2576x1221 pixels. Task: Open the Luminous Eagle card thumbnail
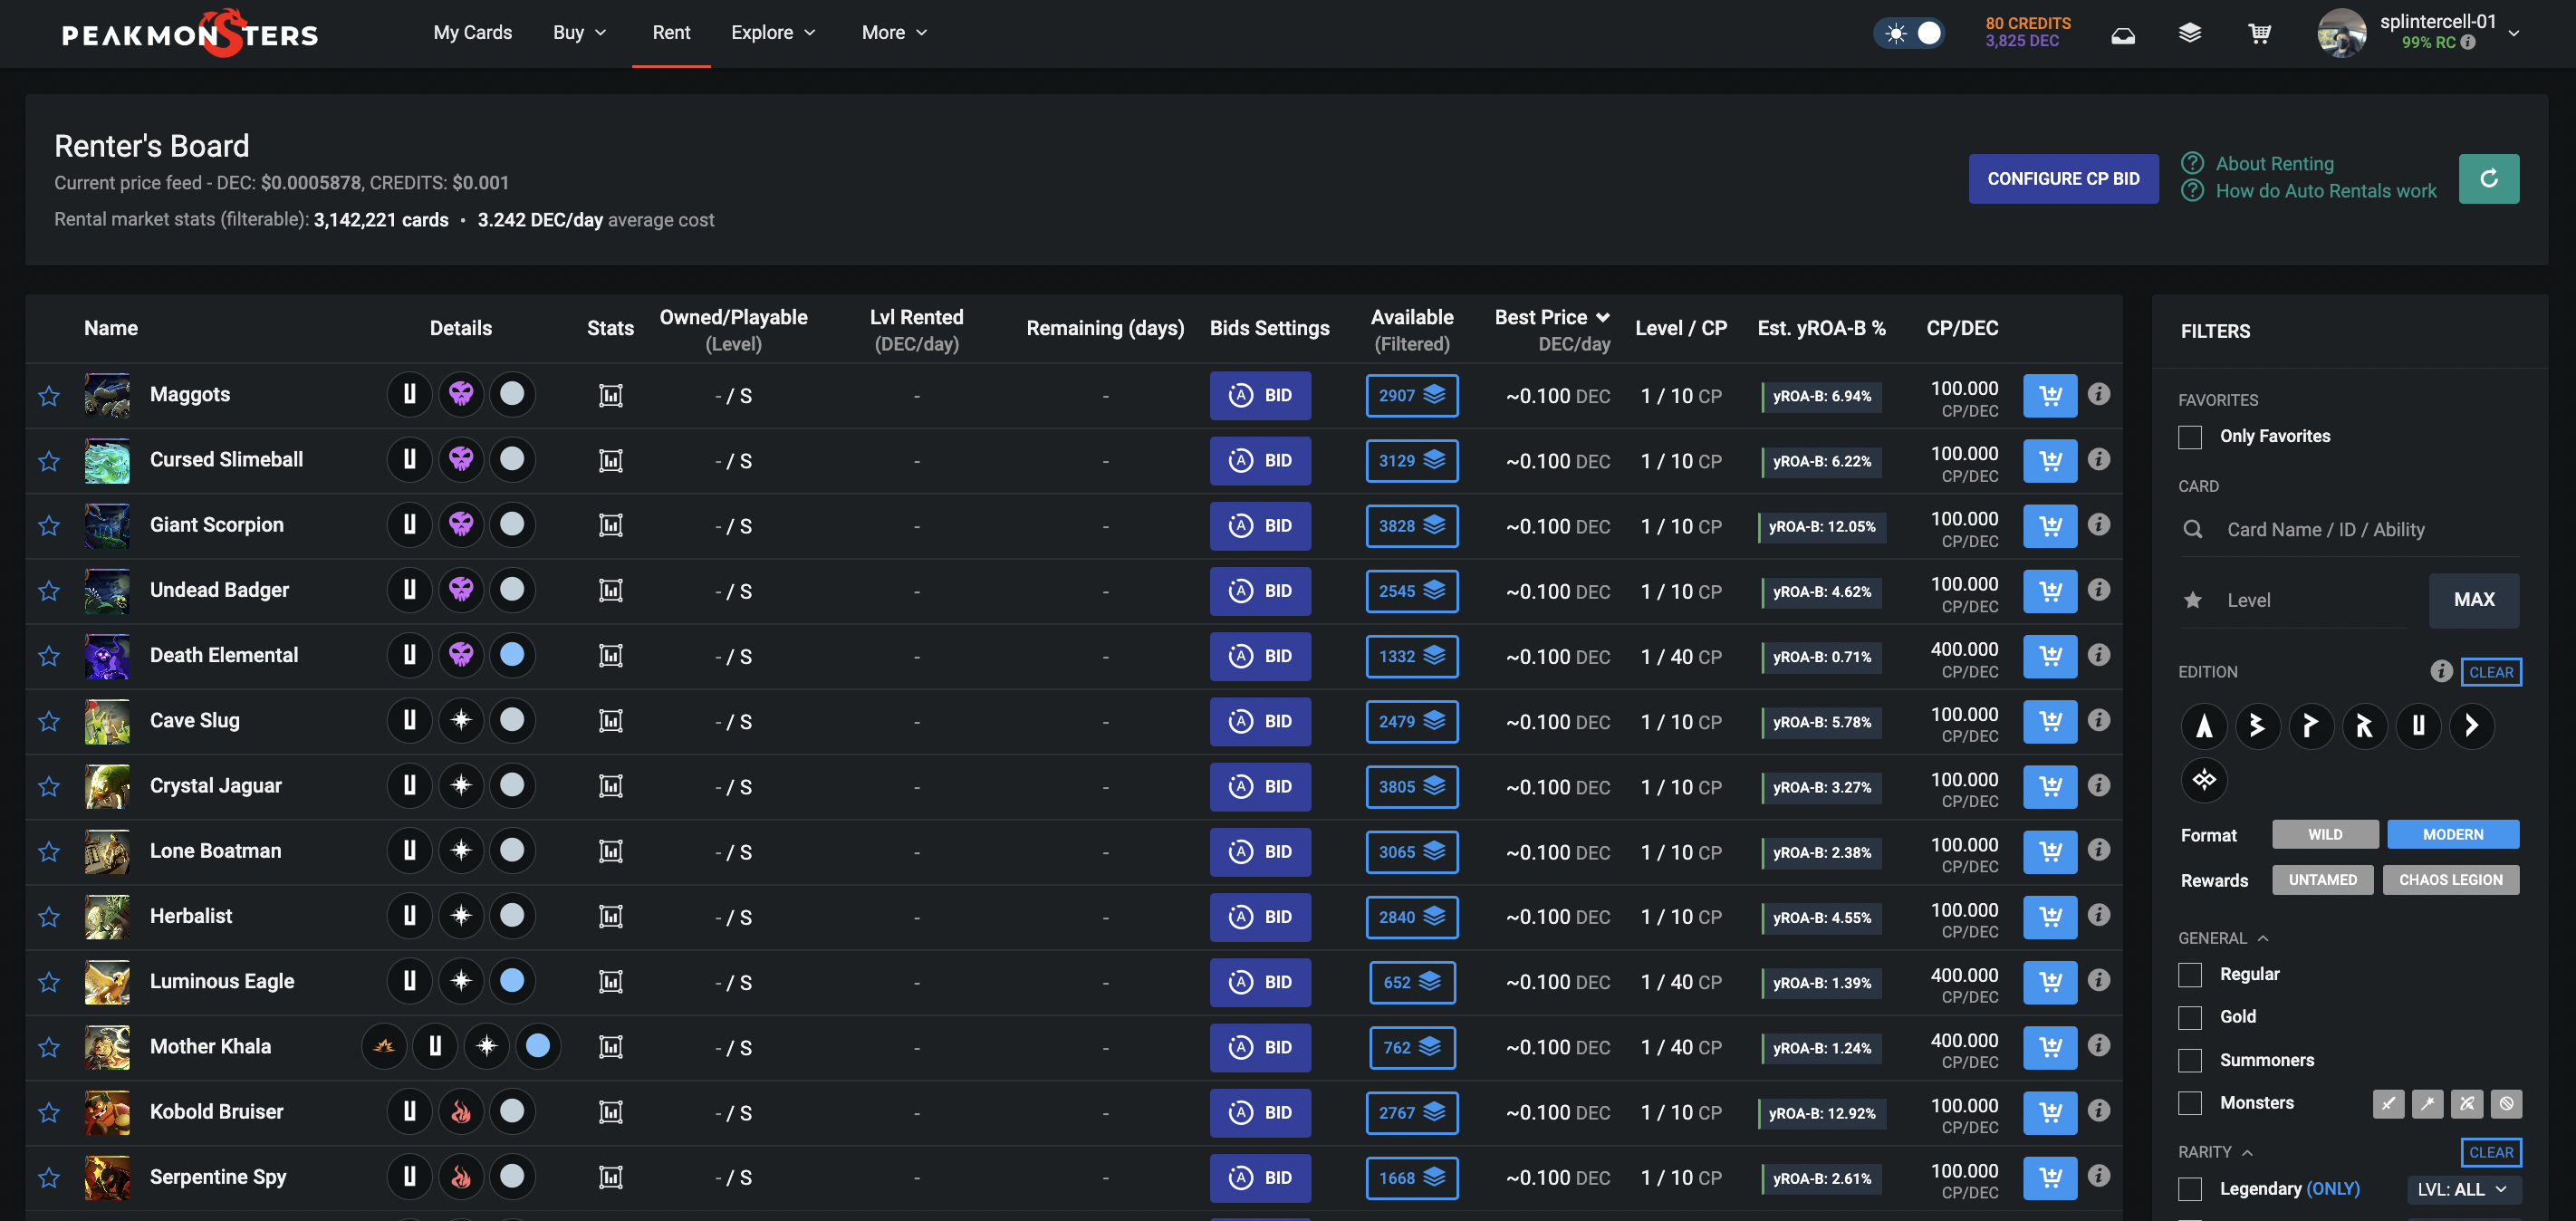[x=107, y=982]
